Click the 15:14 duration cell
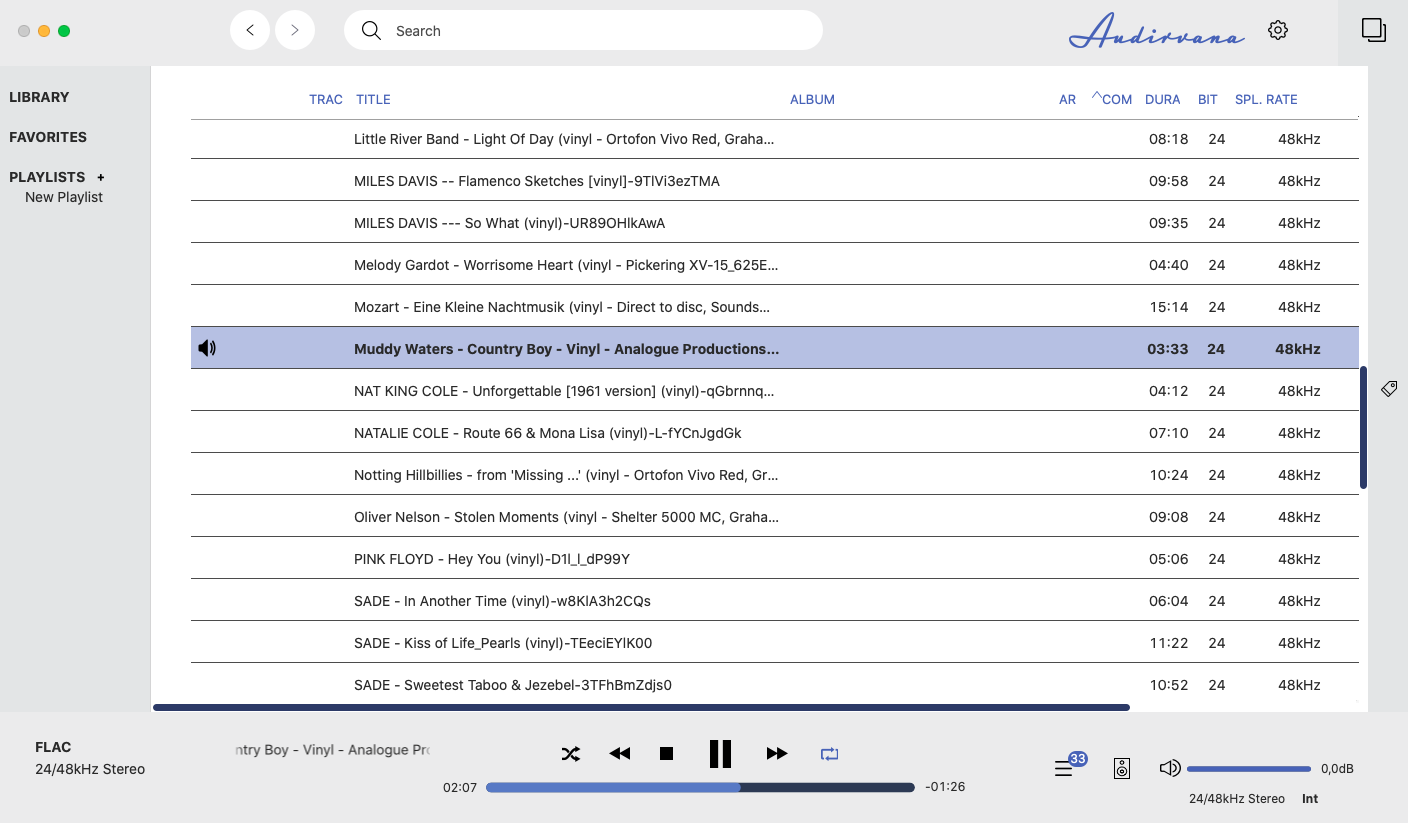This screenshot has height=823, width=1408. point(1169,307)
